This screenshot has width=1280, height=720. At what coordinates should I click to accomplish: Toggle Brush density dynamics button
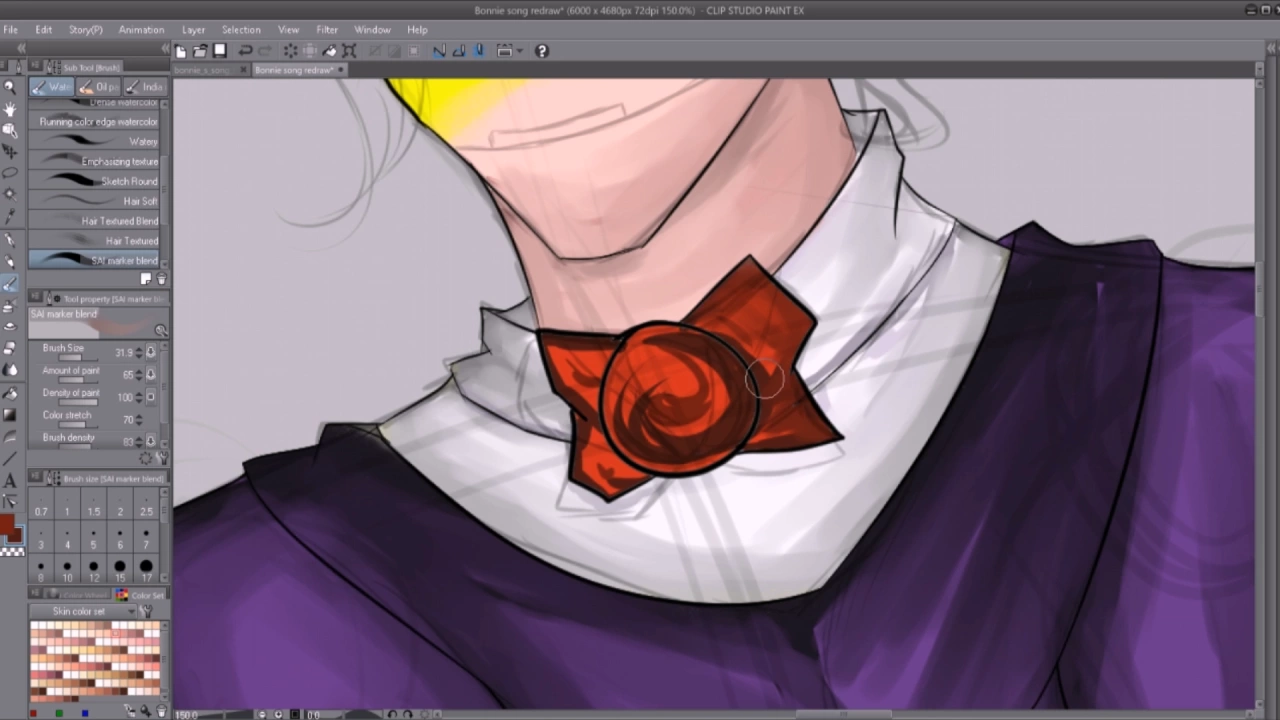(x=151, y=441)
